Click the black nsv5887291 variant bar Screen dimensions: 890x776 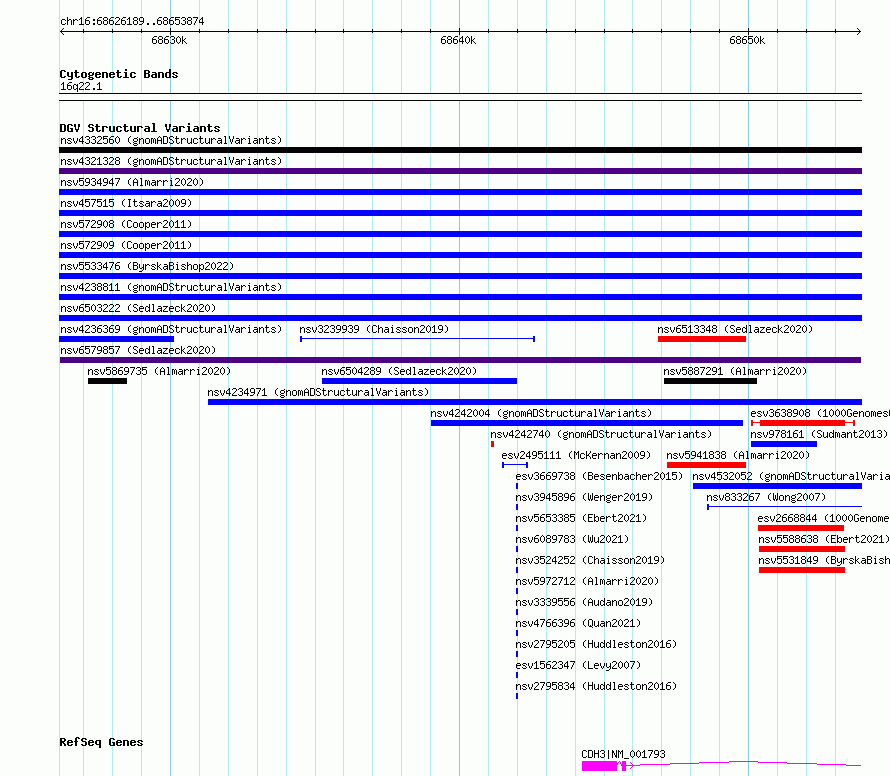click(710, 381)
